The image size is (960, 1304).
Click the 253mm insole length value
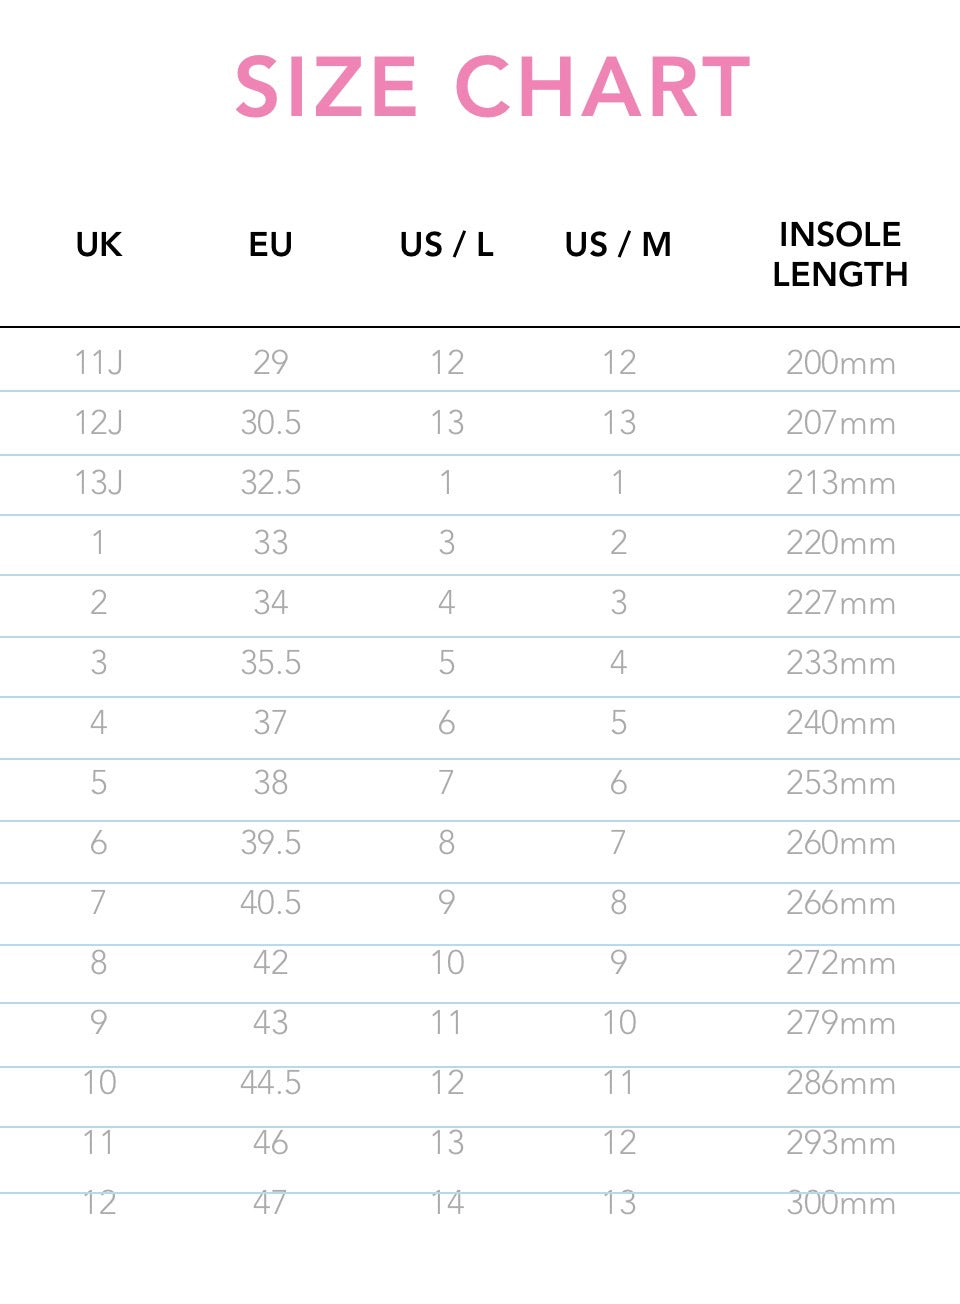click(x=840, y=783)
